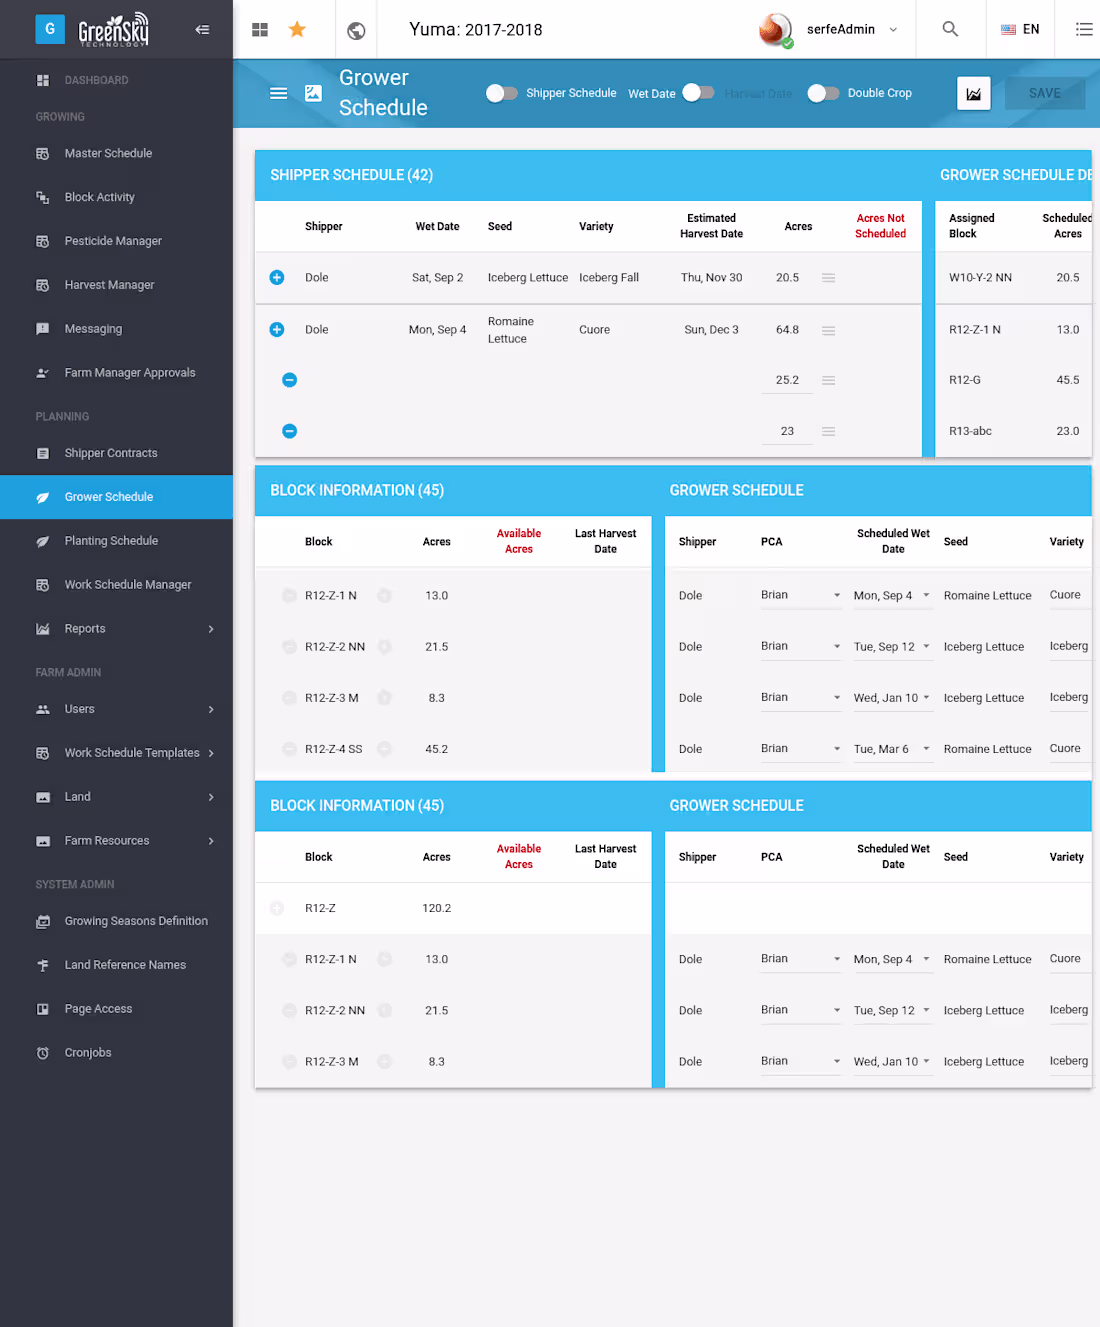Click the hamburger menu beside Grower Schedule title

279,93
